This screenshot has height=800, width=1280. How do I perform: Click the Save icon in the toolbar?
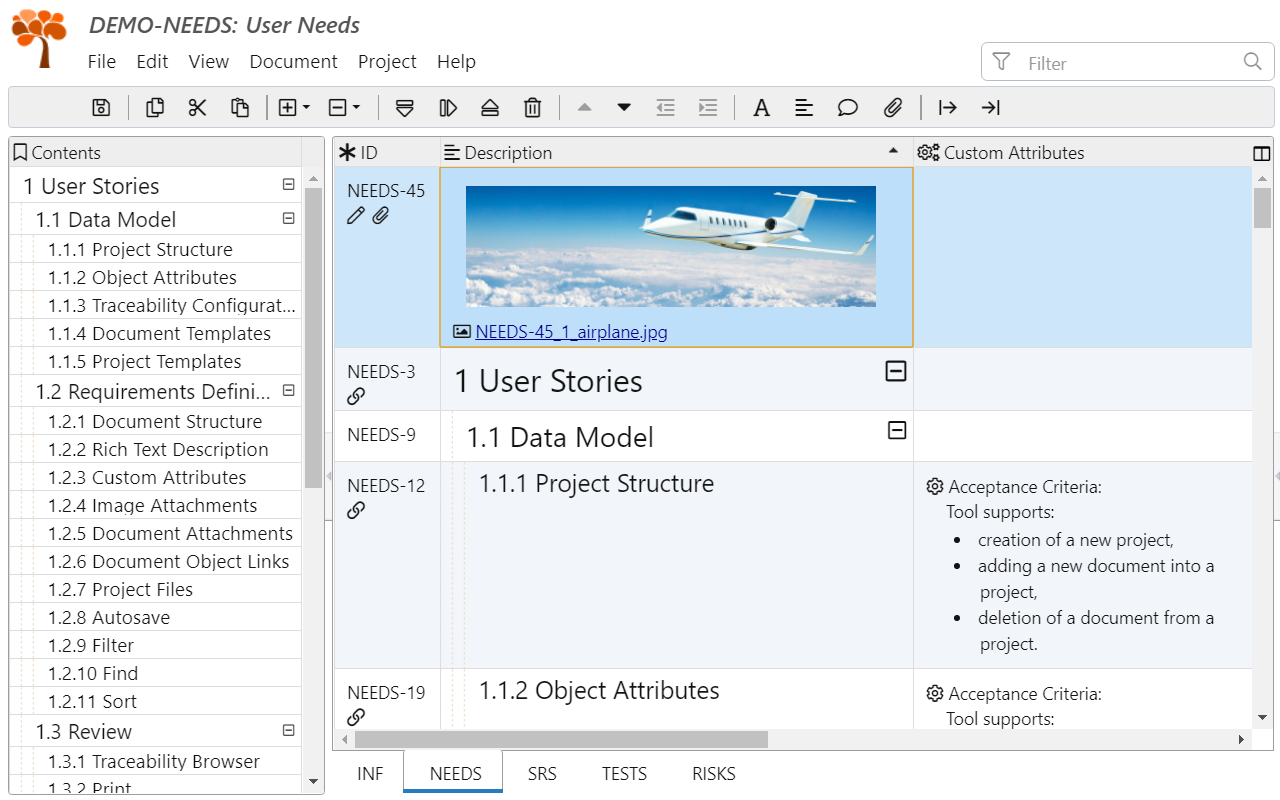[x=101, y=108]
